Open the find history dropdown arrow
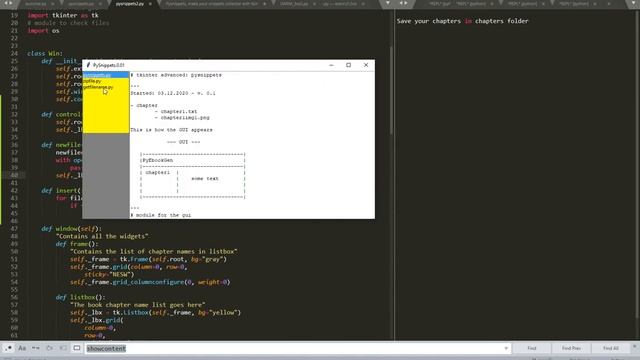 [506, 348]
